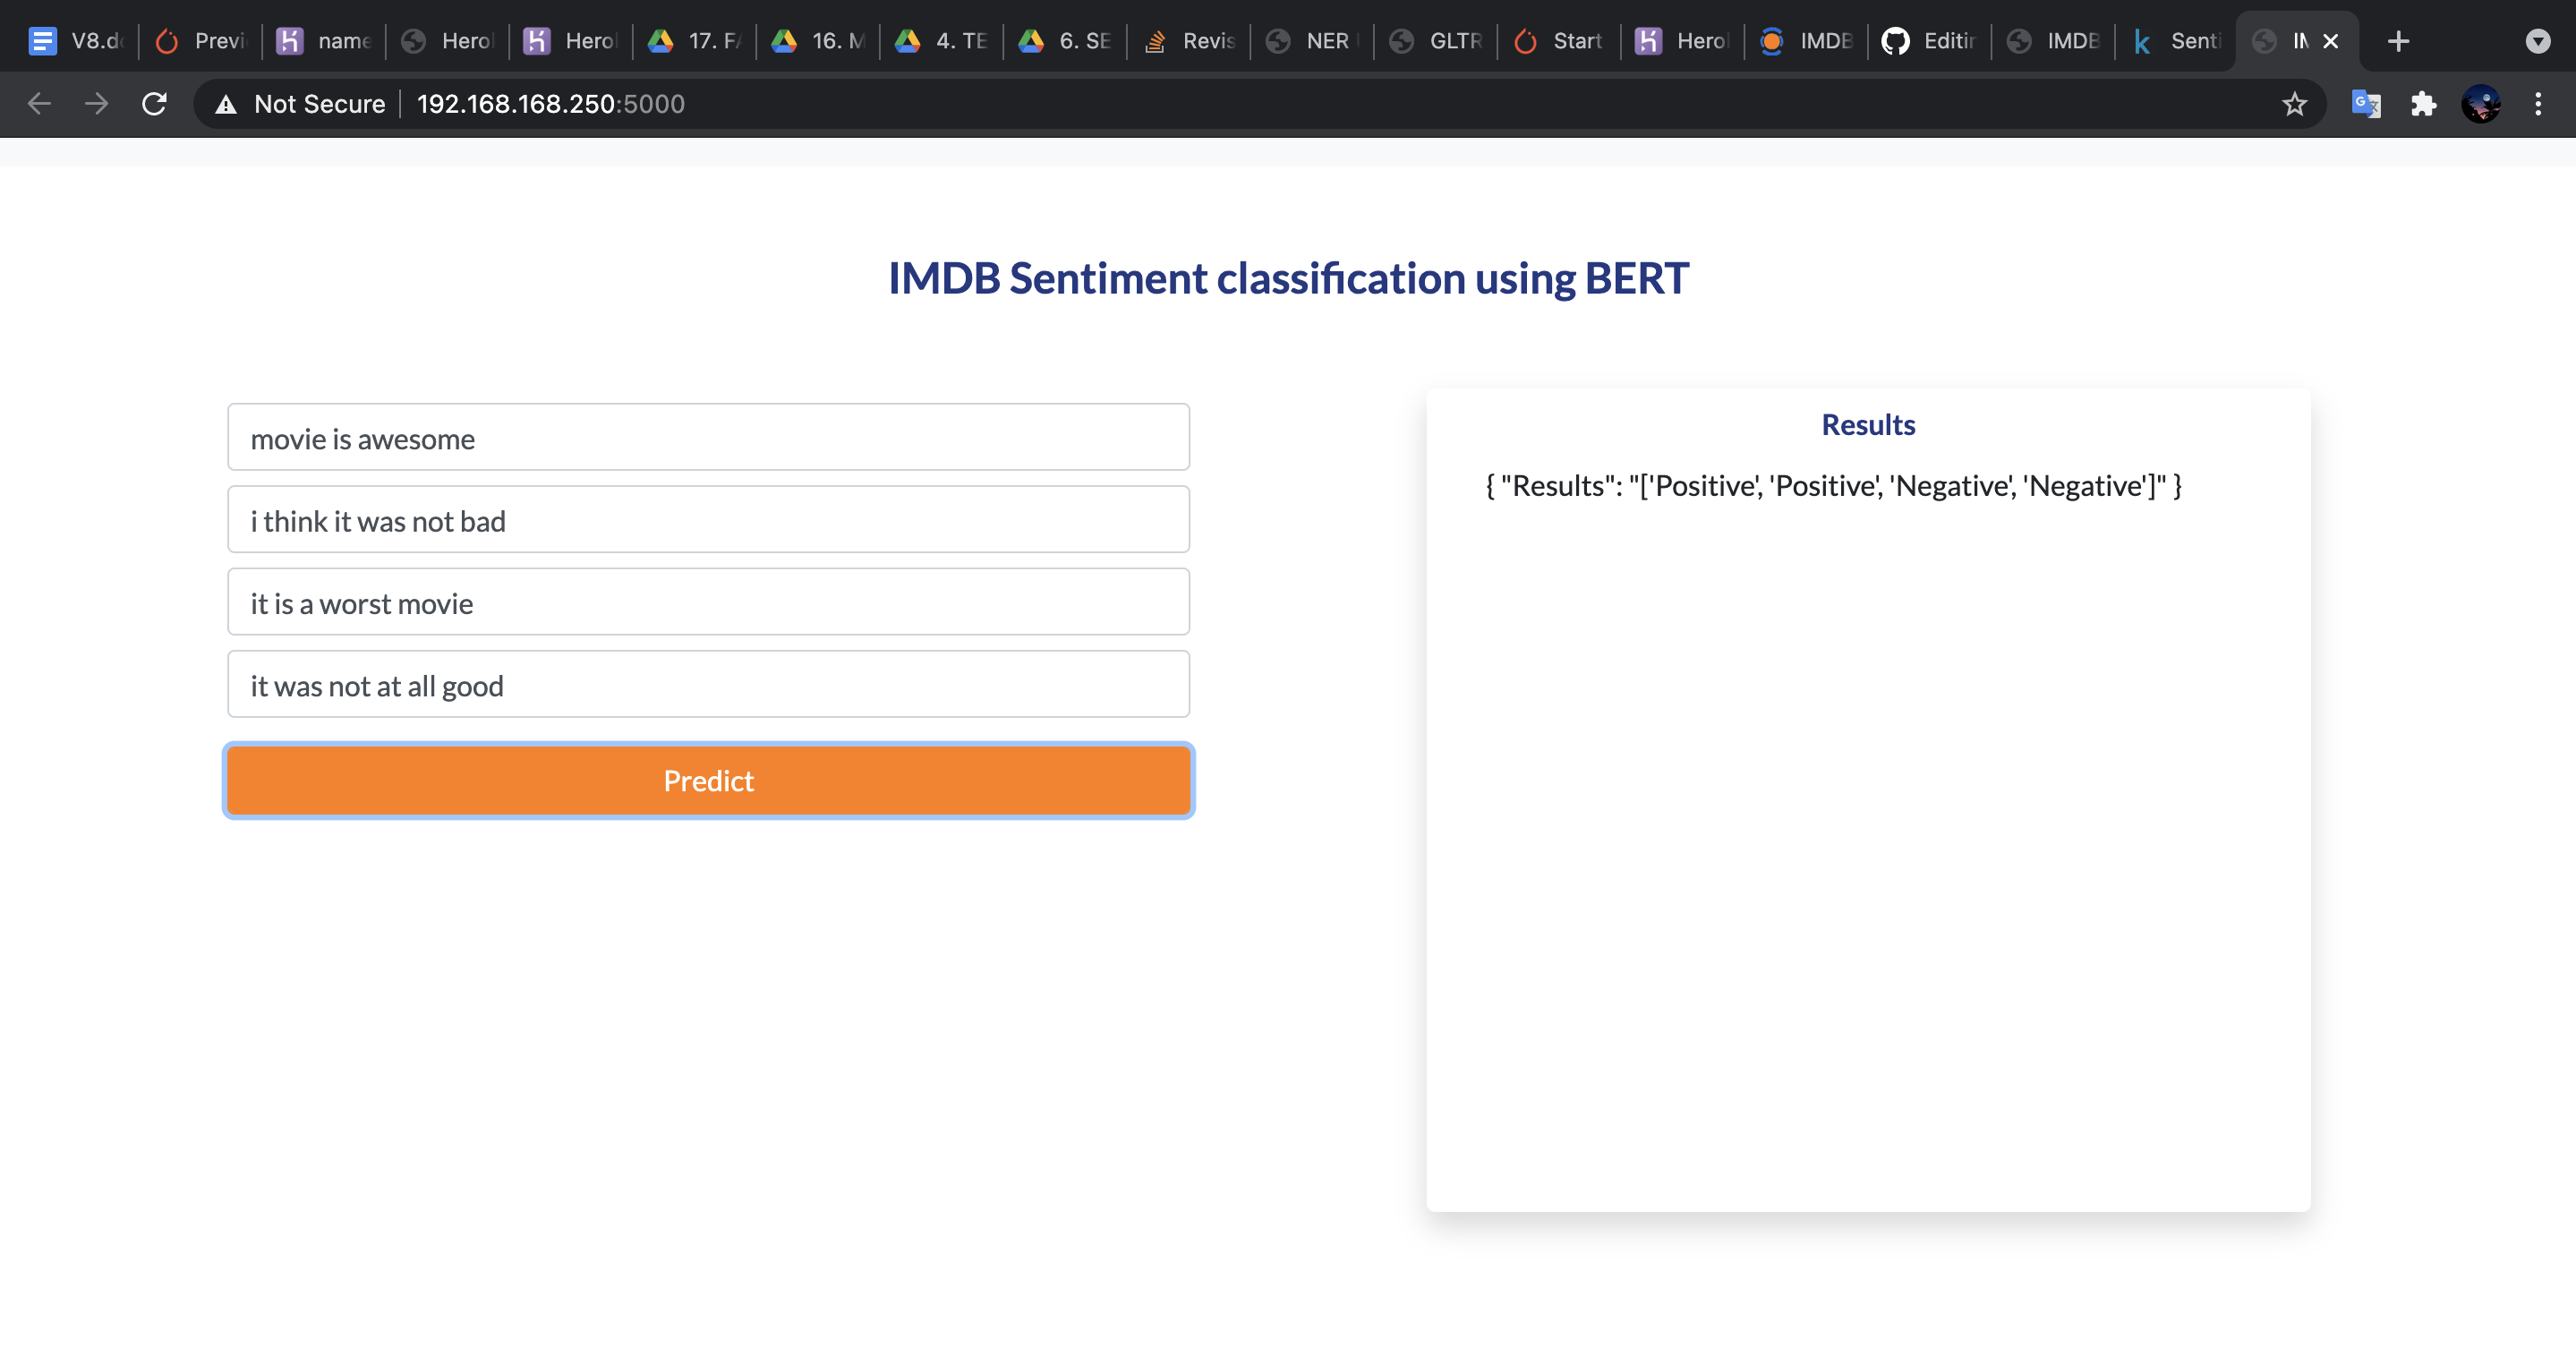
Task: Switch to the NER tab
Action: point(1311,41)
